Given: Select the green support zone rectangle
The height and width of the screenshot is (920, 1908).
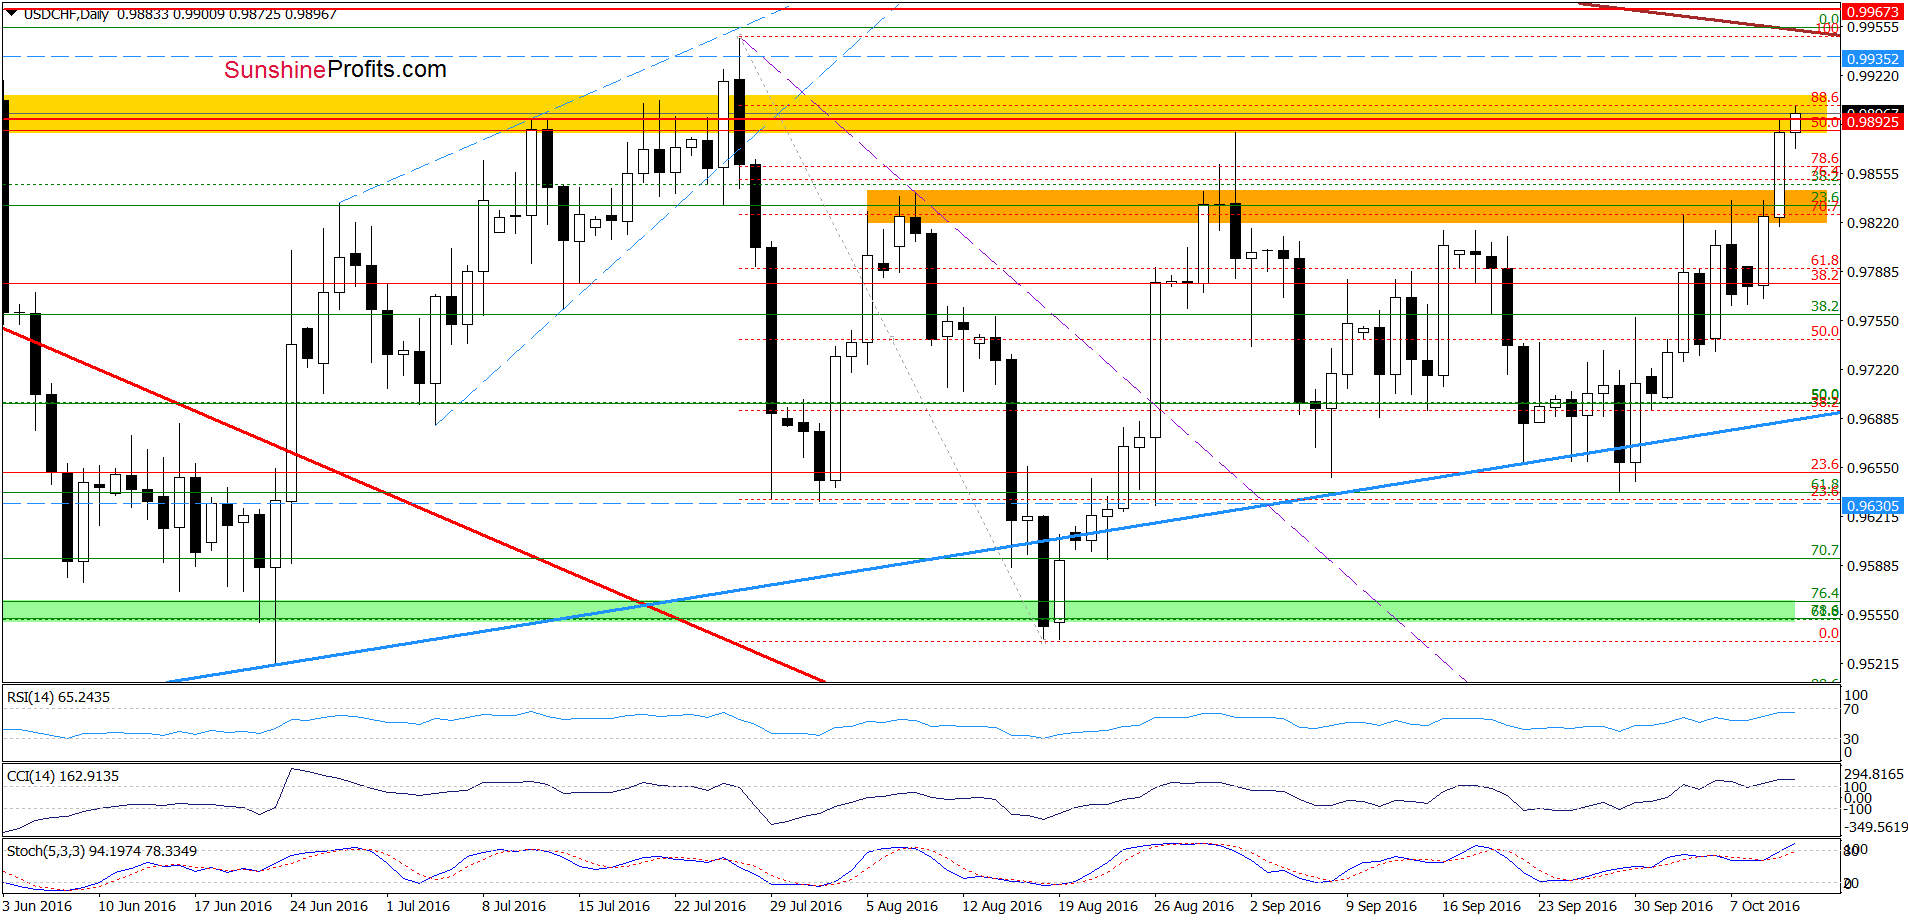Looking at the screenshot, I should [x=899, y=610].
